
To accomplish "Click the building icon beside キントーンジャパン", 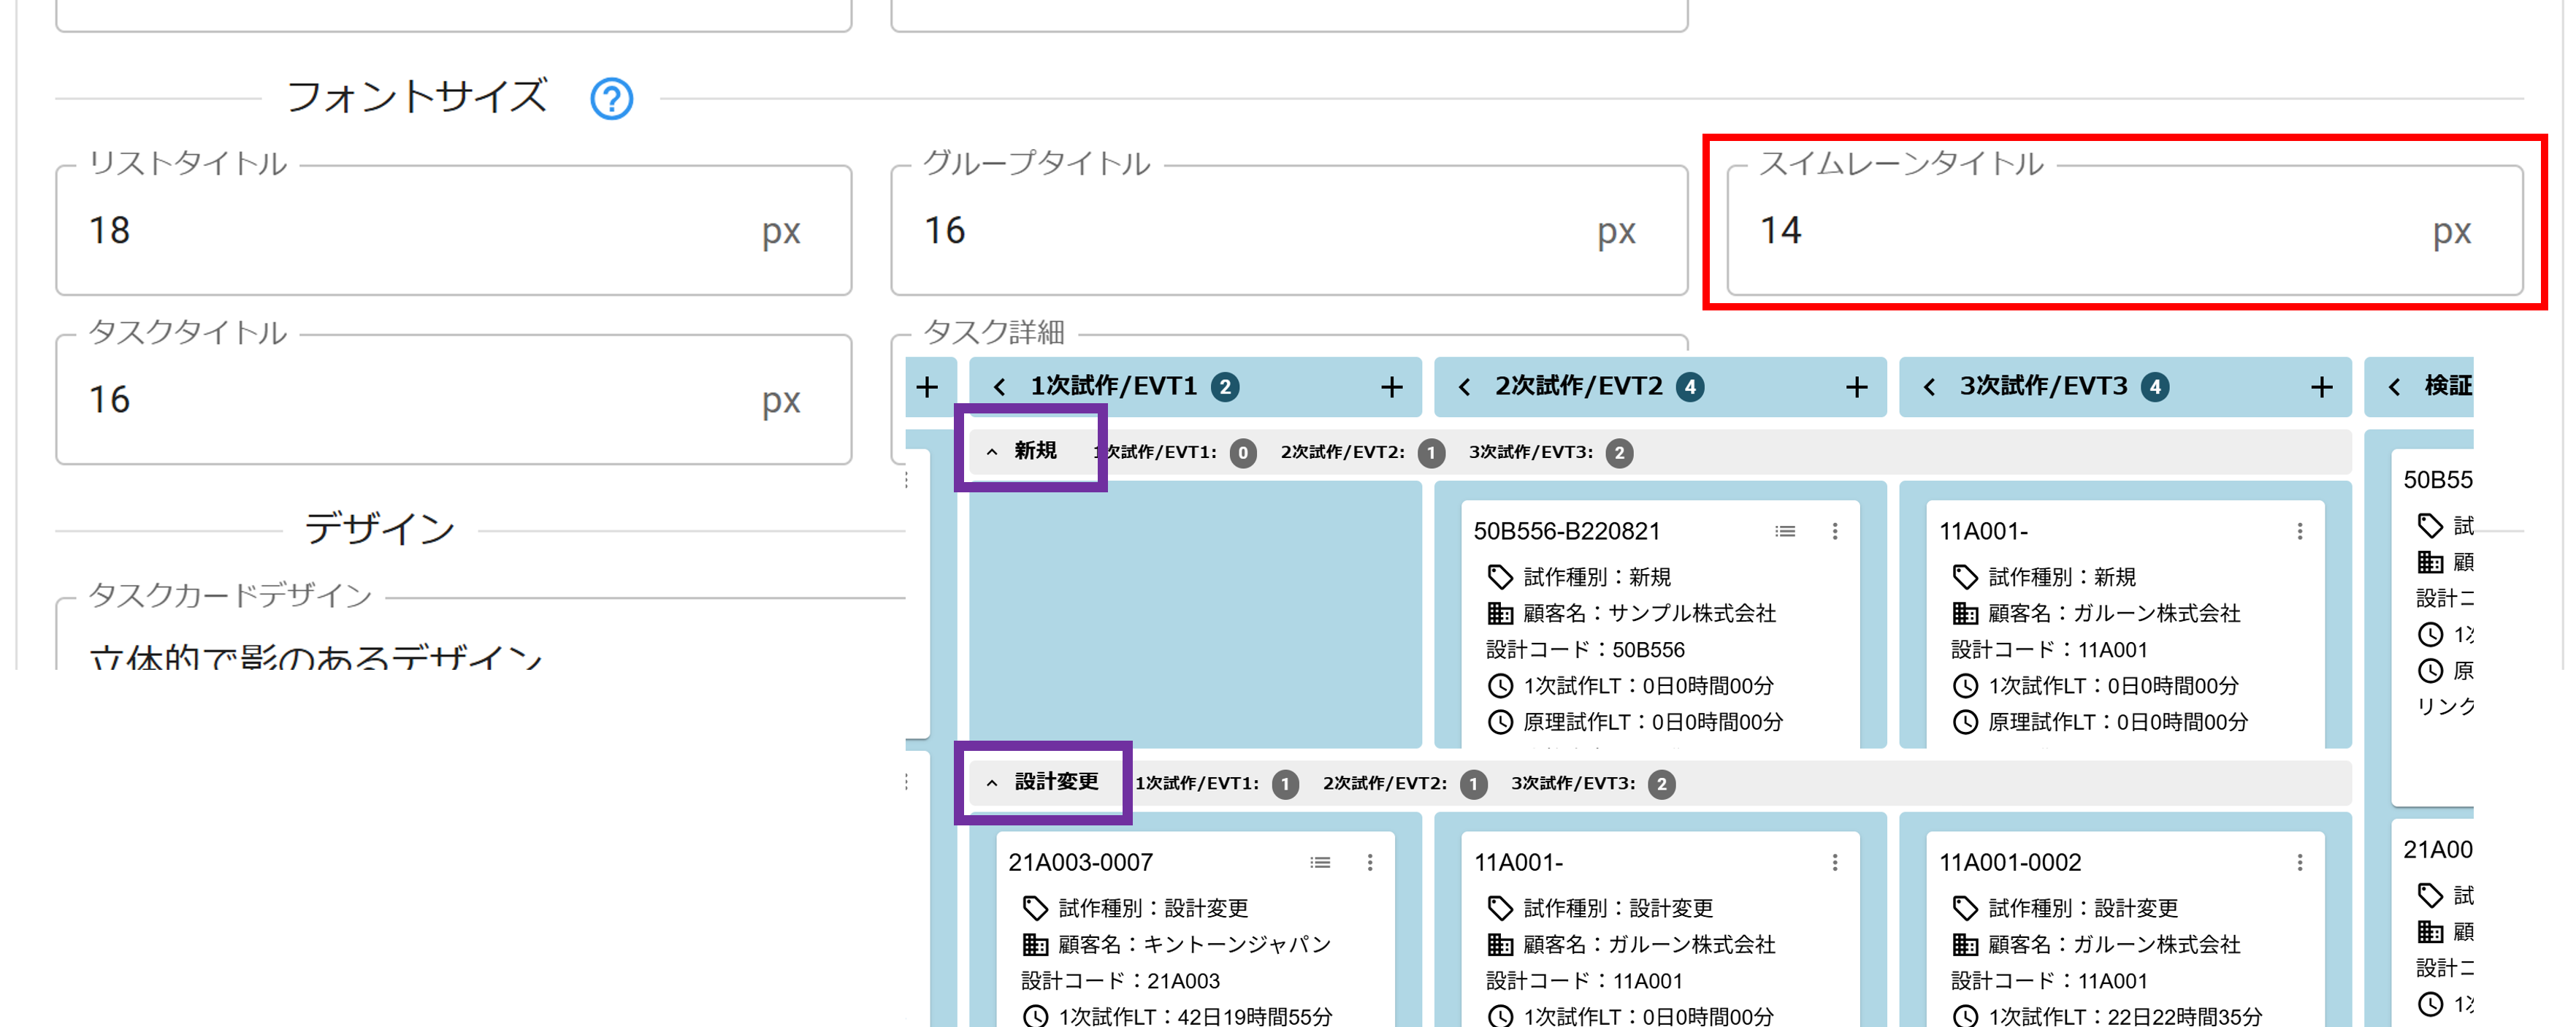I will click(1035, 944).
